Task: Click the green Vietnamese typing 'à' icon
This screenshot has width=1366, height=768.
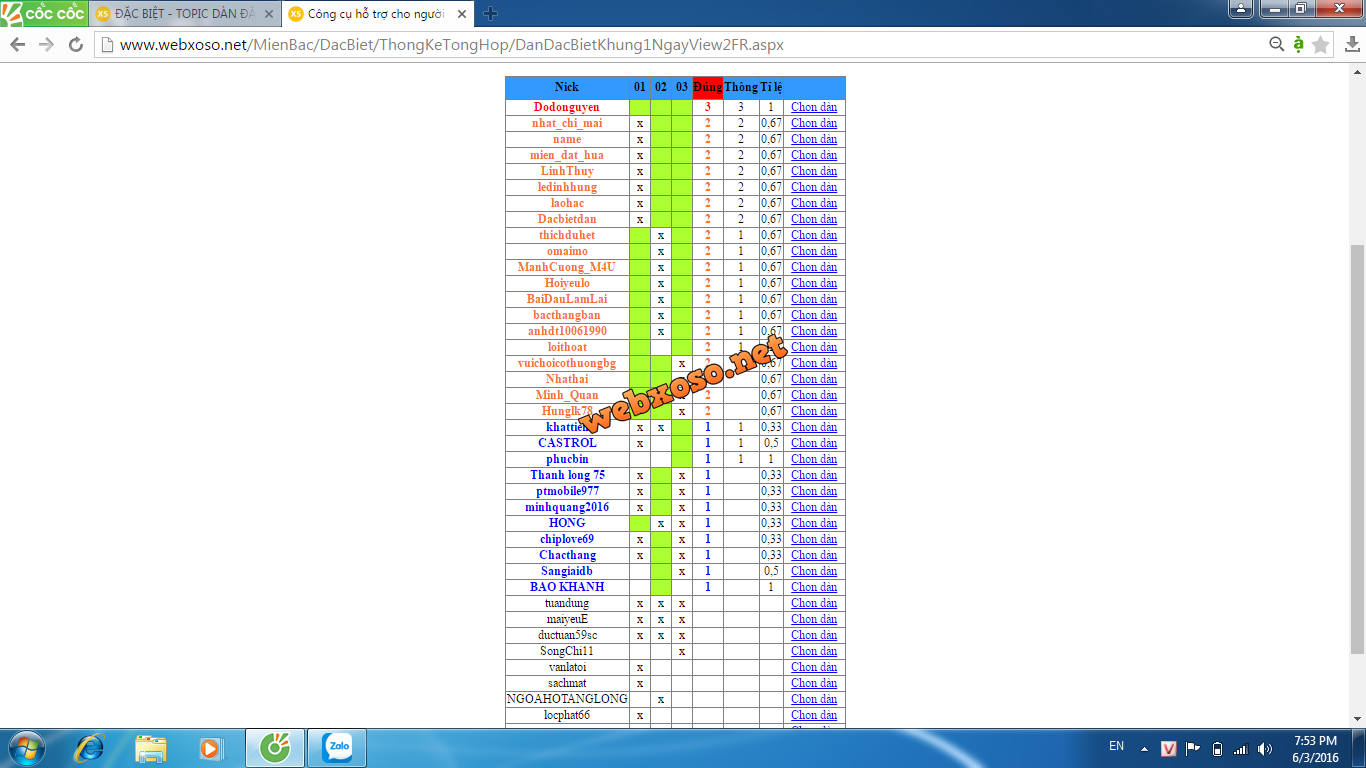Action: [1298, 44]
